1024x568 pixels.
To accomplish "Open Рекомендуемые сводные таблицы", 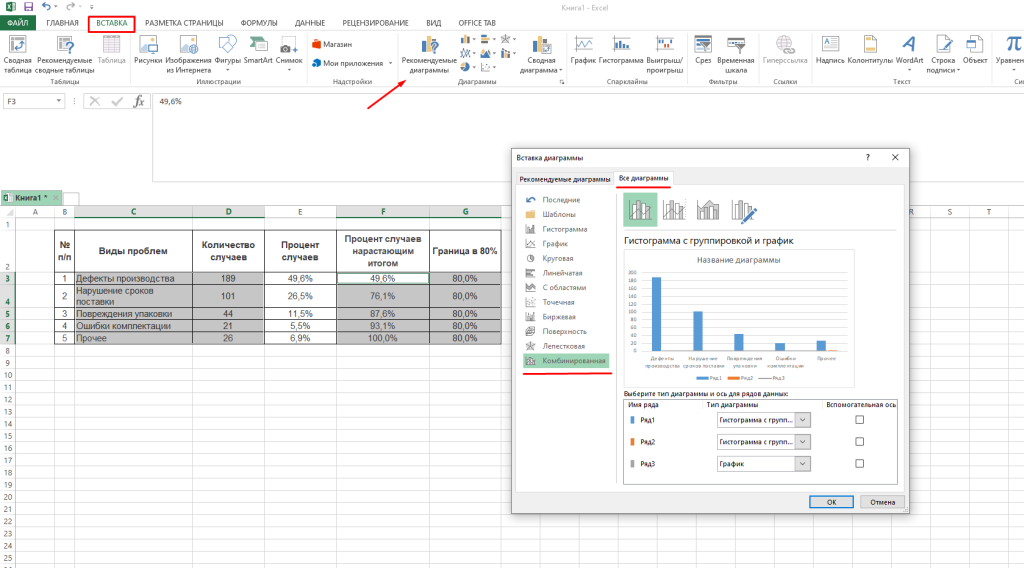I will click(64, 54).
